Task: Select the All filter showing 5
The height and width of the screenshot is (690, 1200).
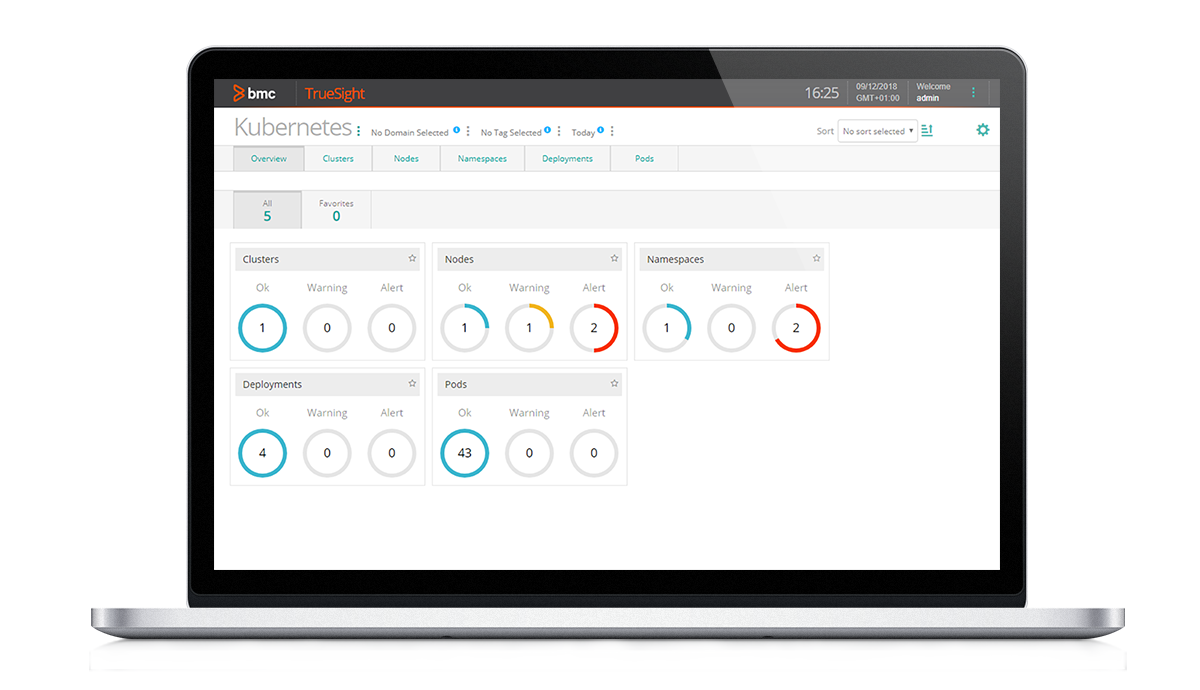Action: pyautogui.click(x=267, y=210)
